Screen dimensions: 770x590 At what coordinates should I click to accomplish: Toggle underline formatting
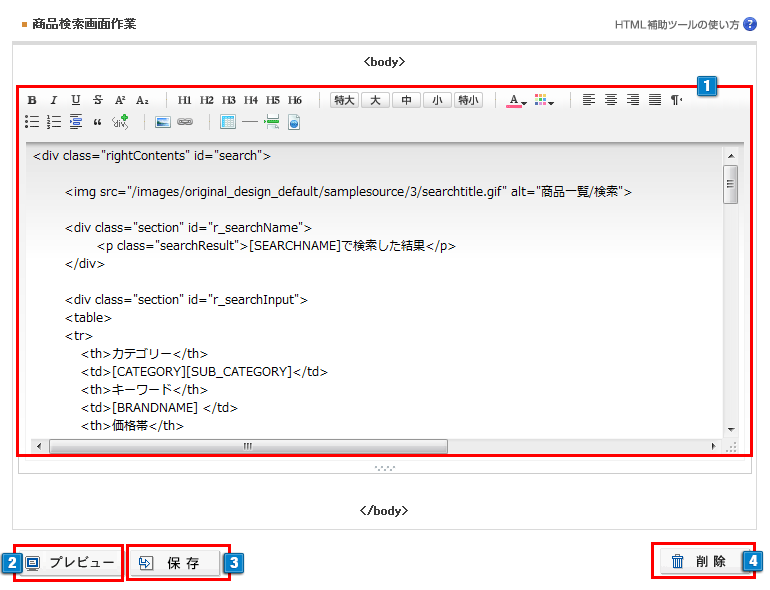(x=76, y=100)
